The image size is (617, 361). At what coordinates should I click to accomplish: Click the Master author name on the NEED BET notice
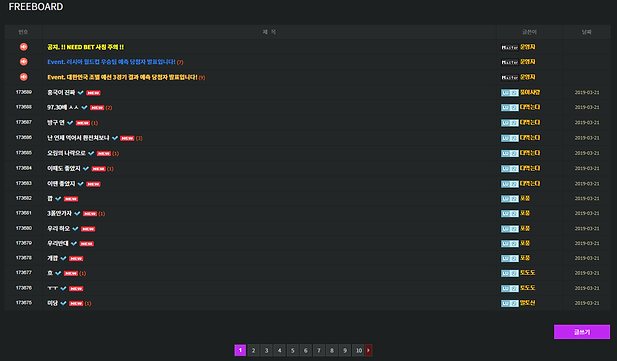tap(527, 47)
